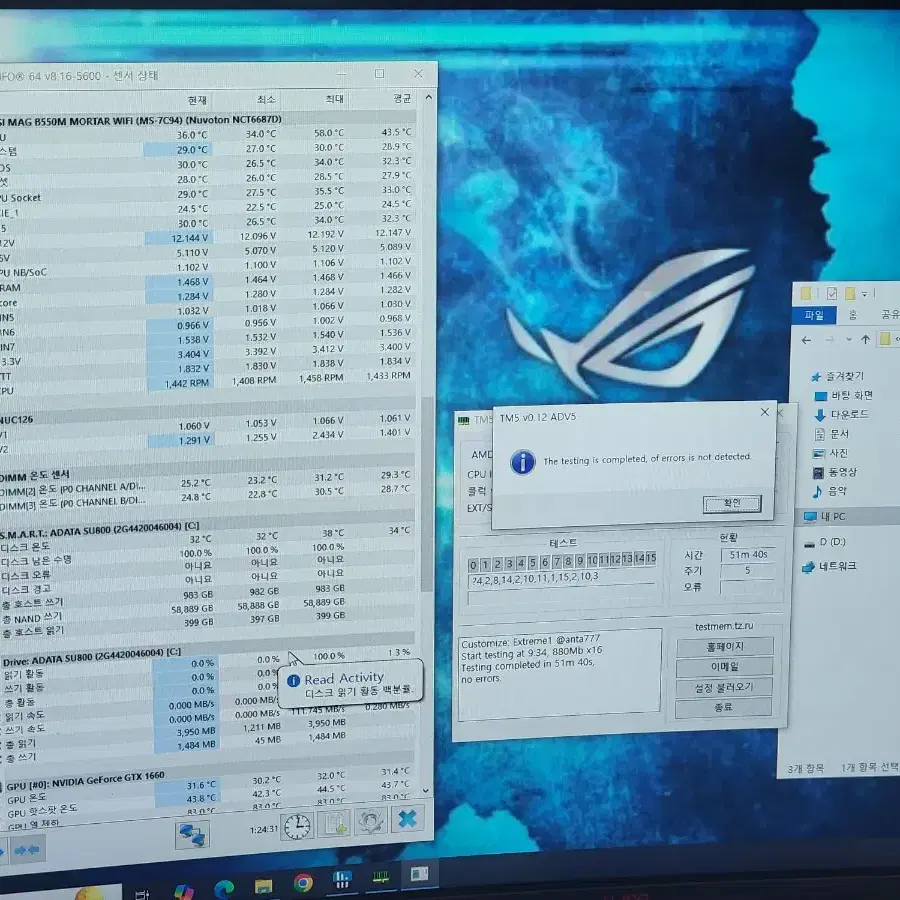Image resolution: width=900 pixels, height=900 pixels.
Task: Click the download arrow icon beside 다운로드
Action: [820, 415]
